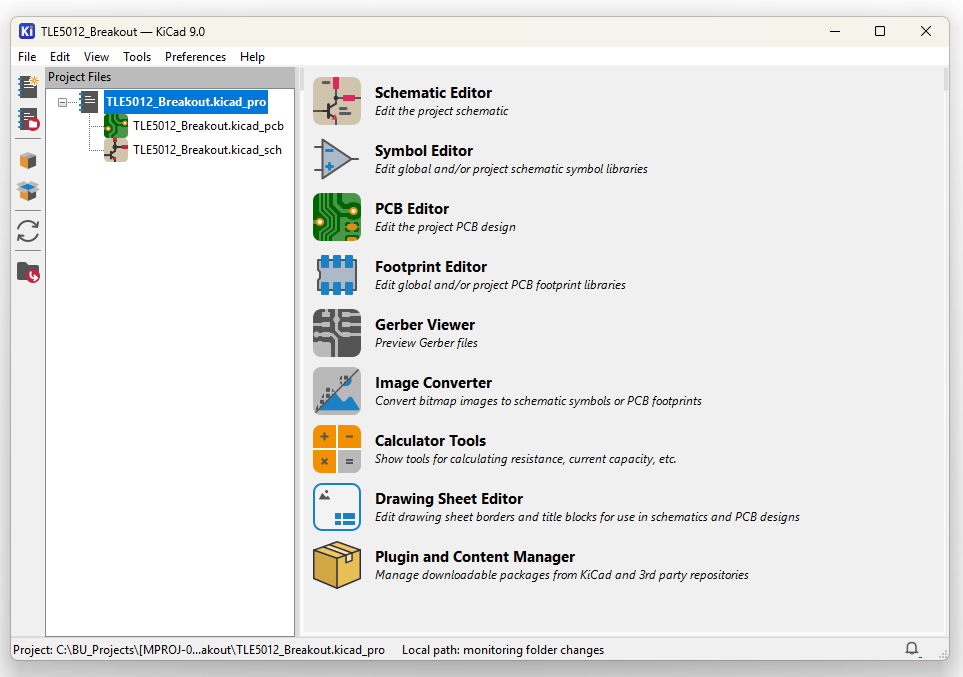The image size is (963, 677).
Task: Open the Gerber Viewer icon
Action: (x=337, y=333)
